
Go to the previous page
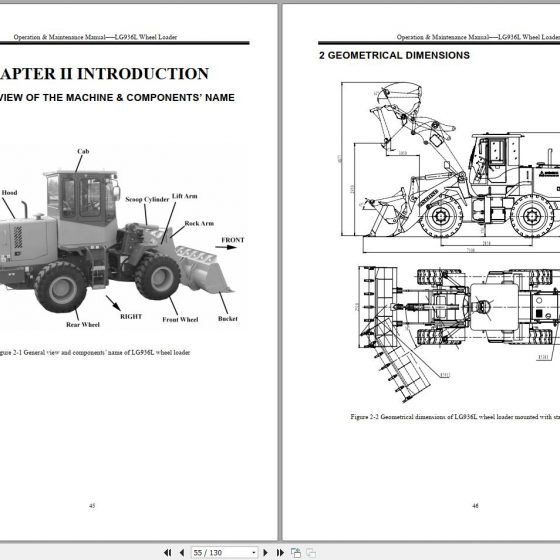tap(182, 552)
